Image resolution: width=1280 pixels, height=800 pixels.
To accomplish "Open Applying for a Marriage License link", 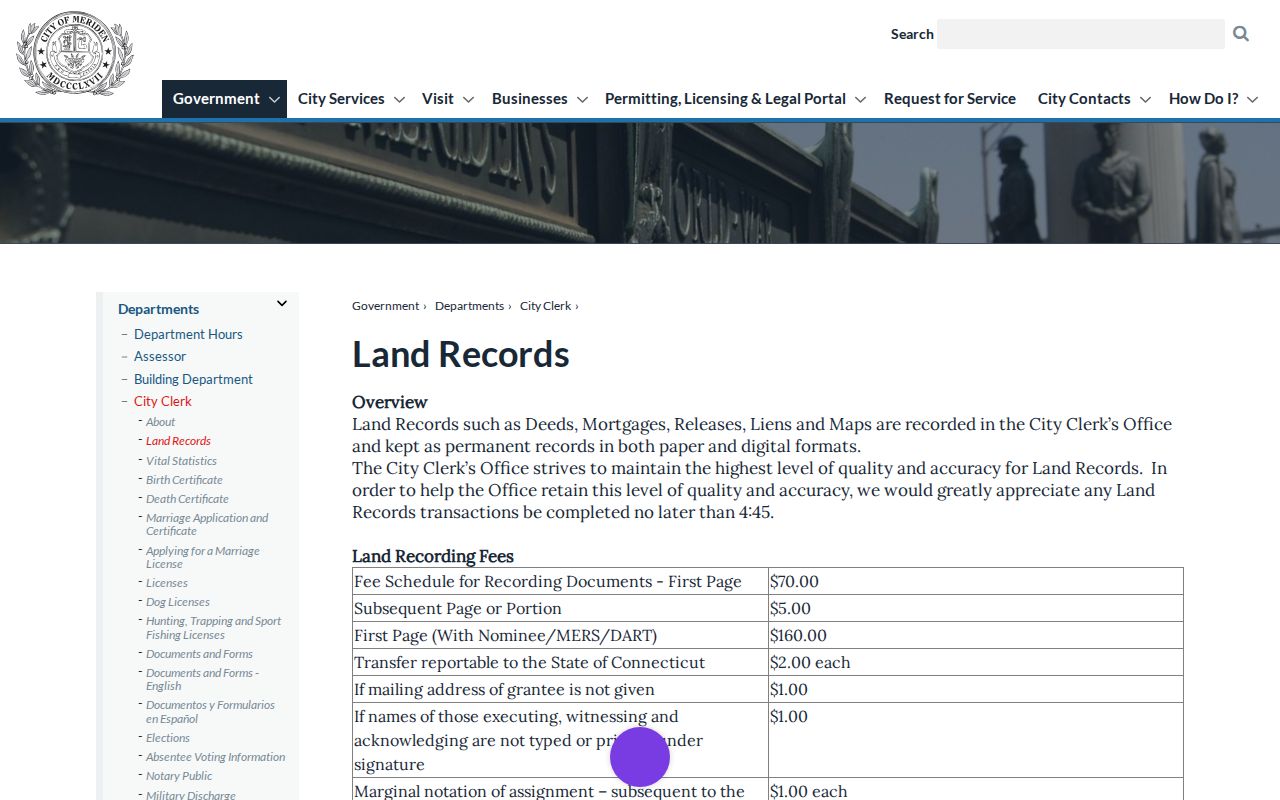I will click(202, 557).
